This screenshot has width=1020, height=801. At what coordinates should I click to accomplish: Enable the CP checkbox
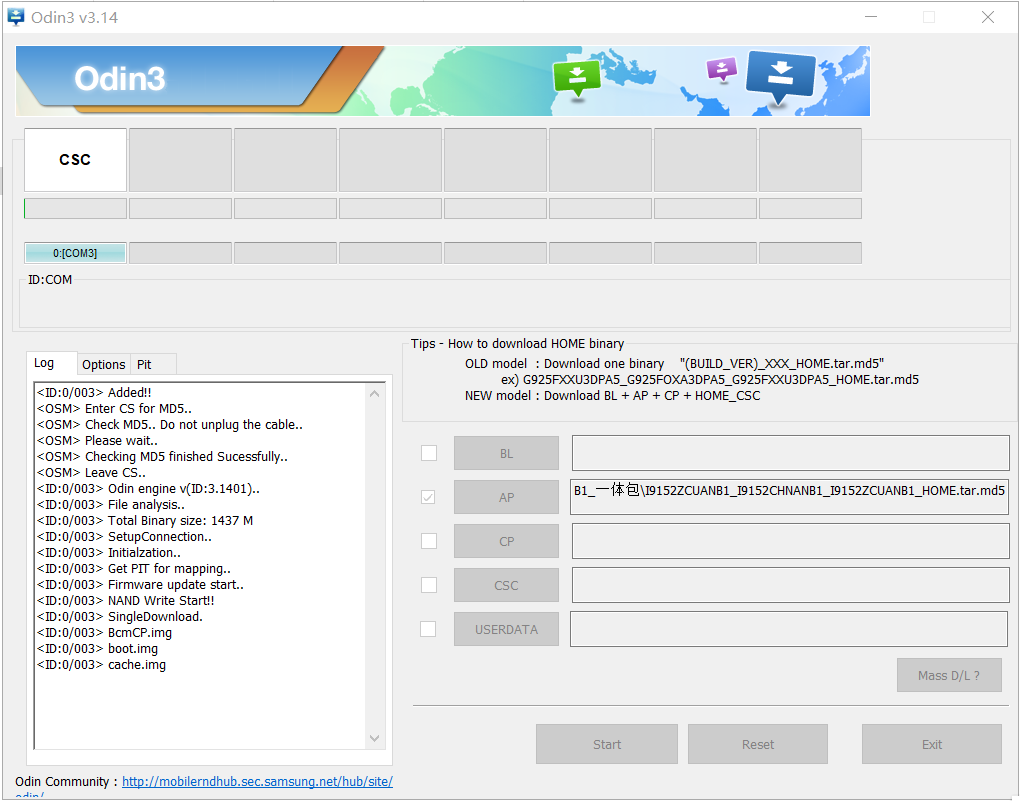point(429,541)
